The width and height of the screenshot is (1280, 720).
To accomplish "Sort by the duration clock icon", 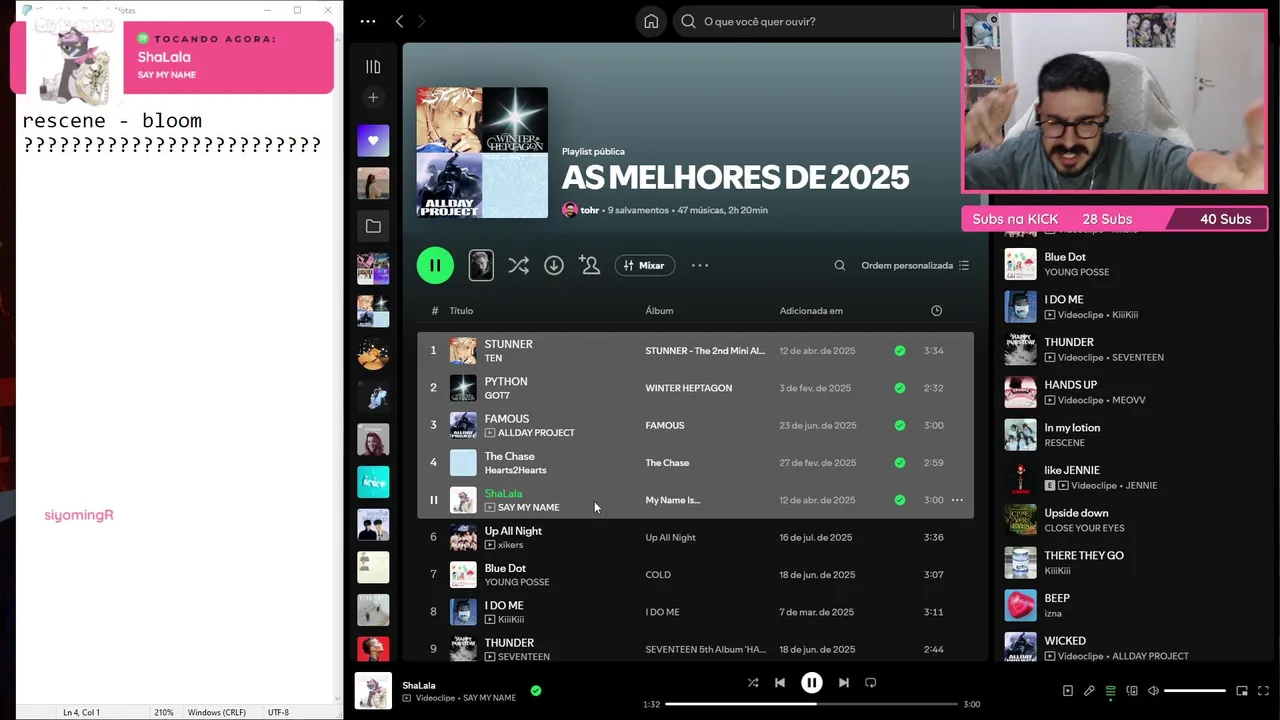I will click(936, 311).
